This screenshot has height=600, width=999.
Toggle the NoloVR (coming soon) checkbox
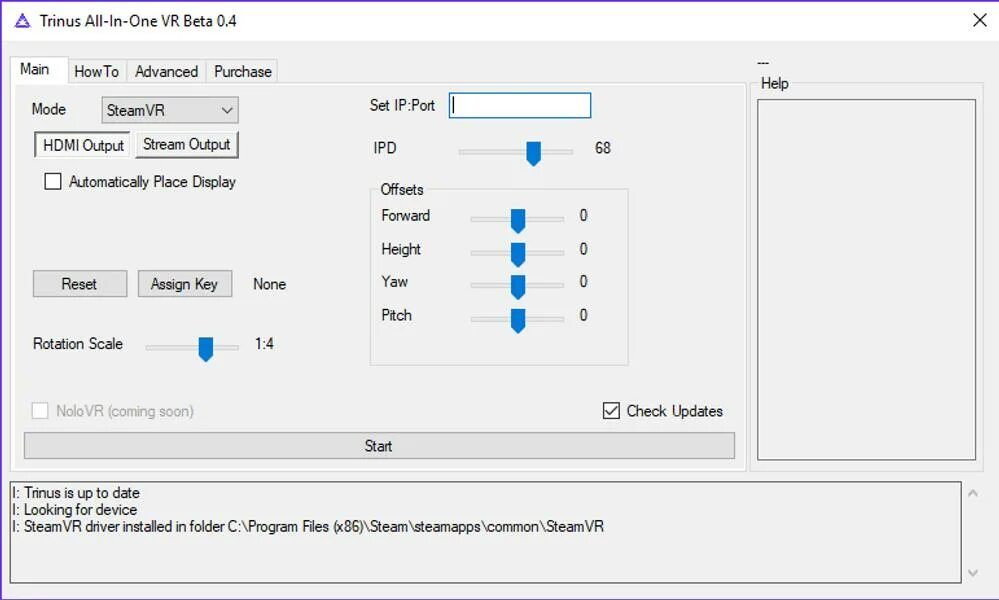40,411
